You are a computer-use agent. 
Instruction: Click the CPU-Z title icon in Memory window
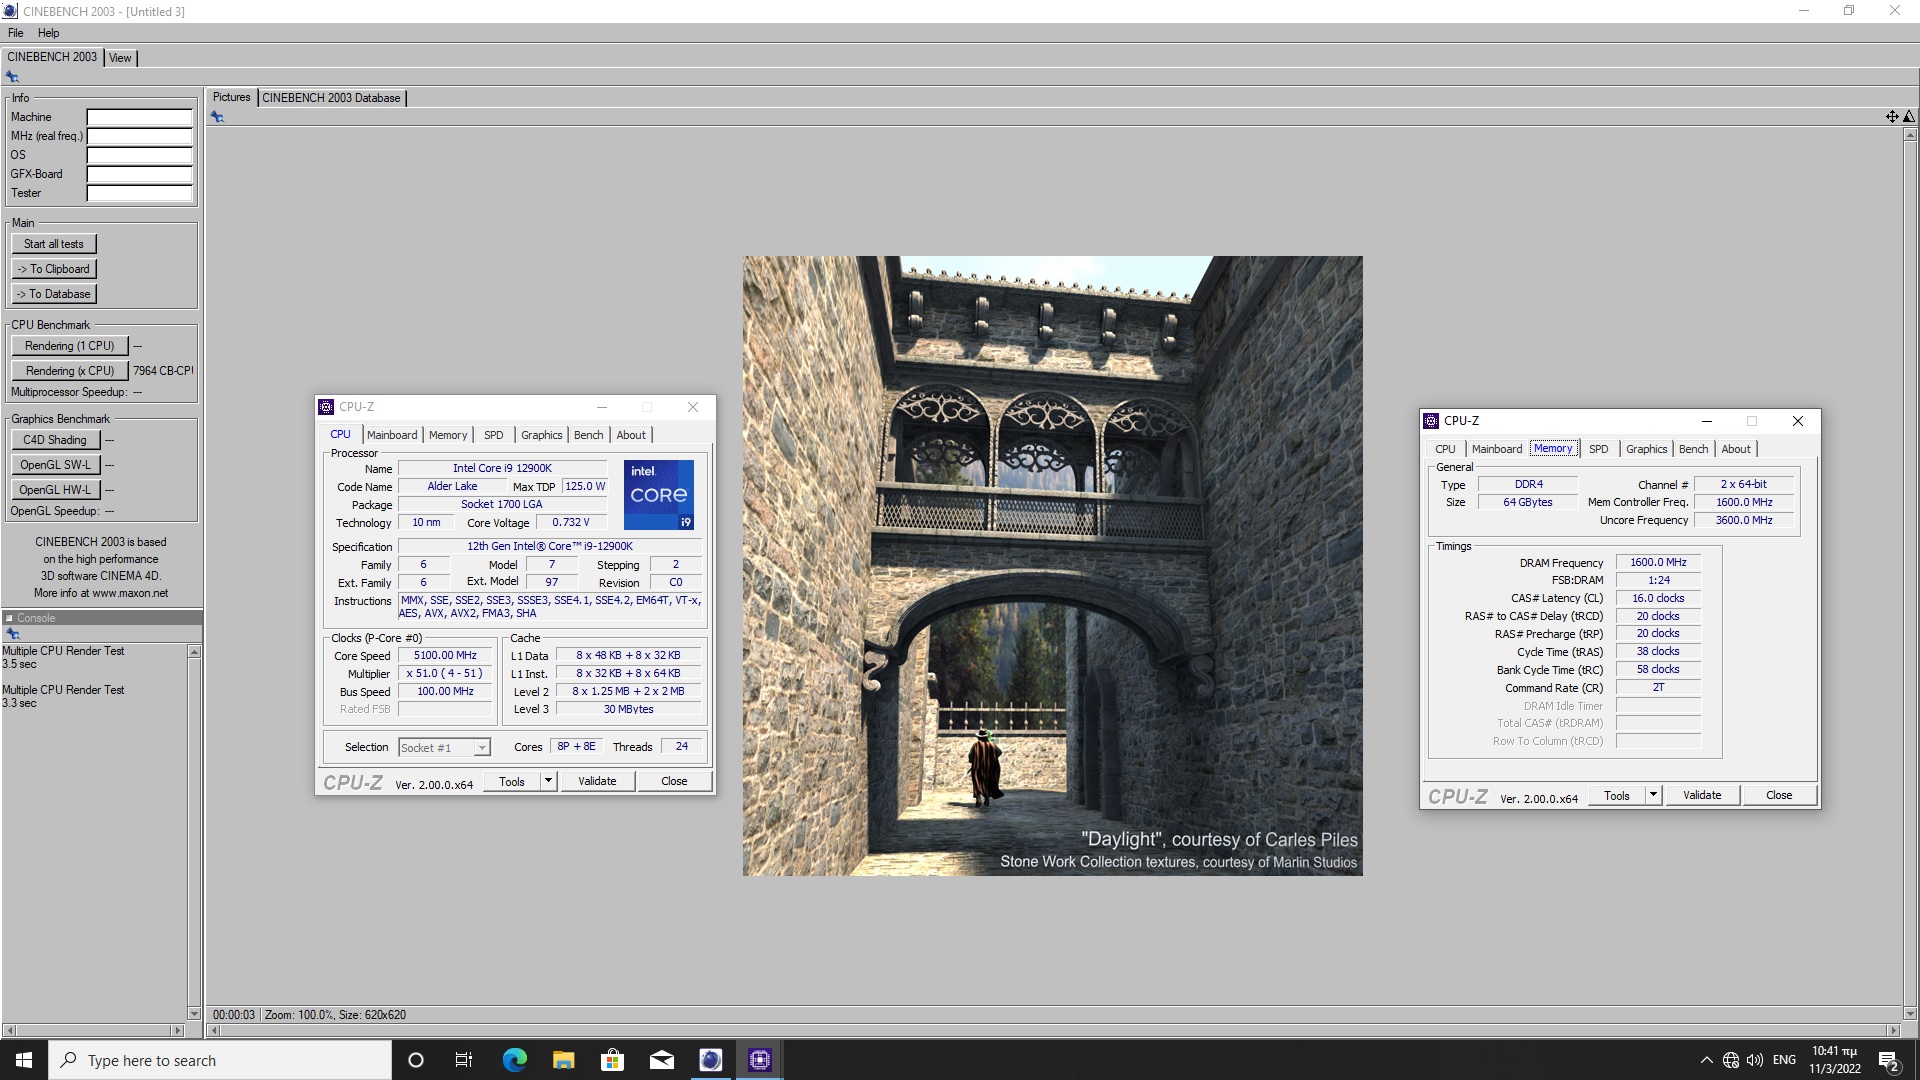click(x=1431, y=421)
